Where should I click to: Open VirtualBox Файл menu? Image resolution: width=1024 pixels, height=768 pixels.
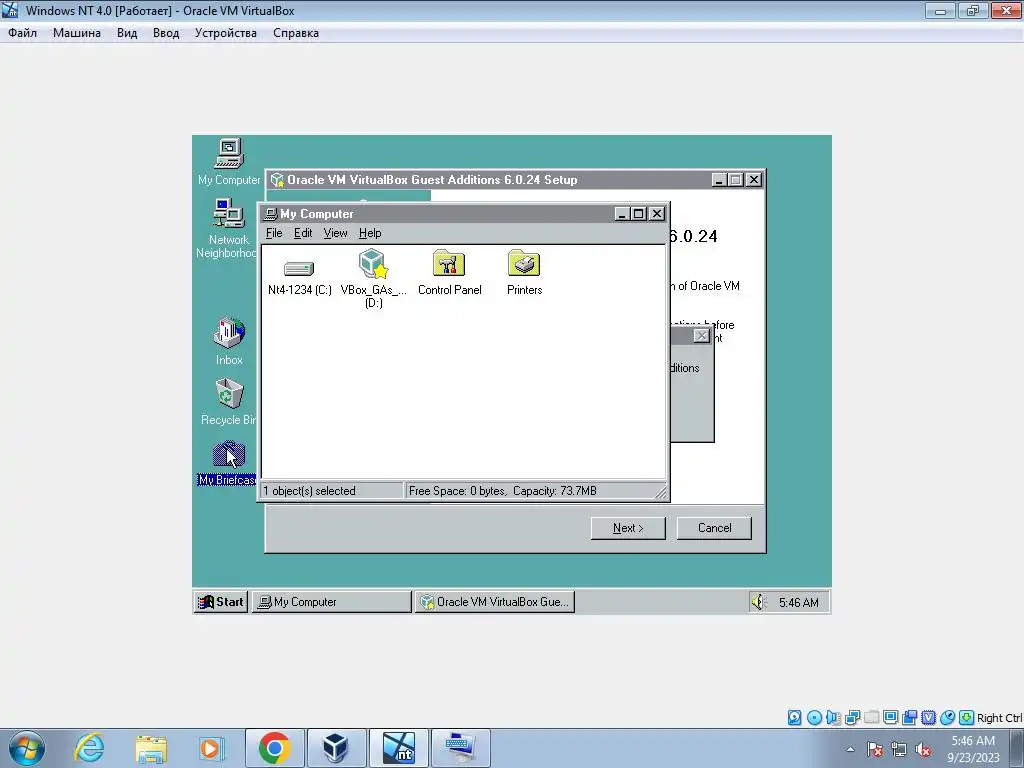click(23, 33)
